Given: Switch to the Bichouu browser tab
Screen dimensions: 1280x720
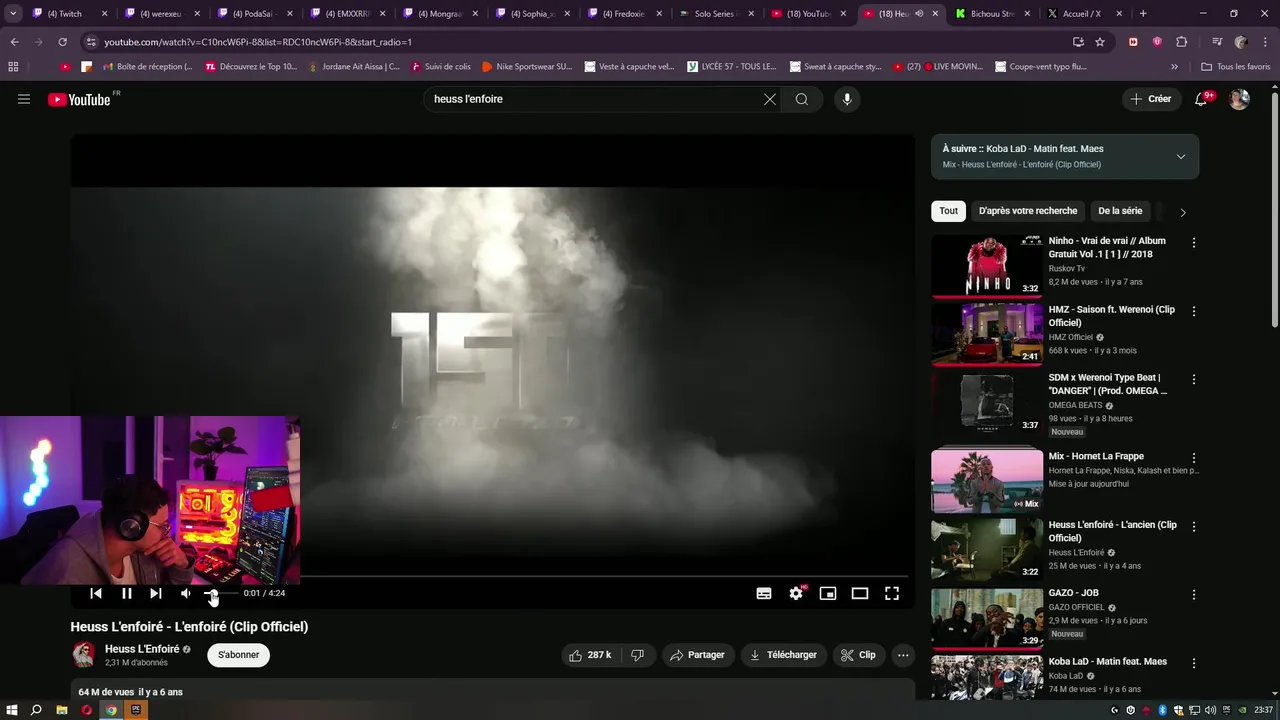Looking at the screenshot, I should click(990, 14).
